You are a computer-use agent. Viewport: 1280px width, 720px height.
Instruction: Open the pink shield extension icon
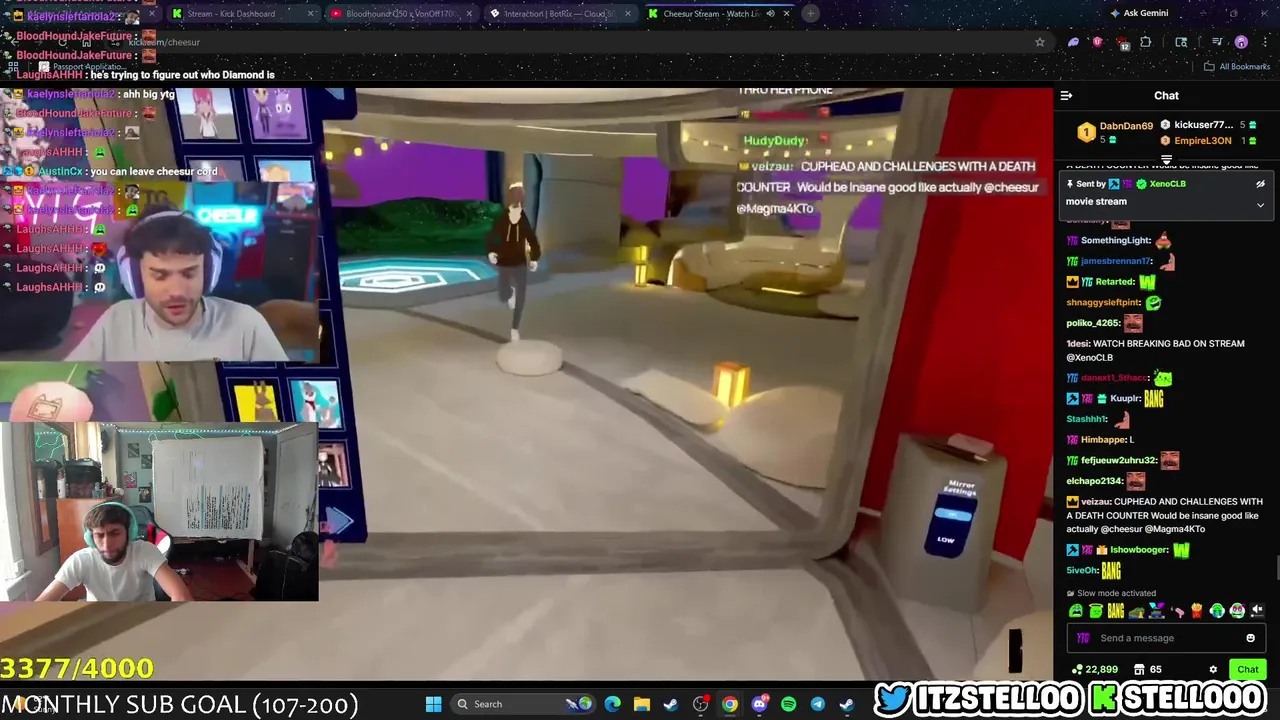[x=1098, y=42]
